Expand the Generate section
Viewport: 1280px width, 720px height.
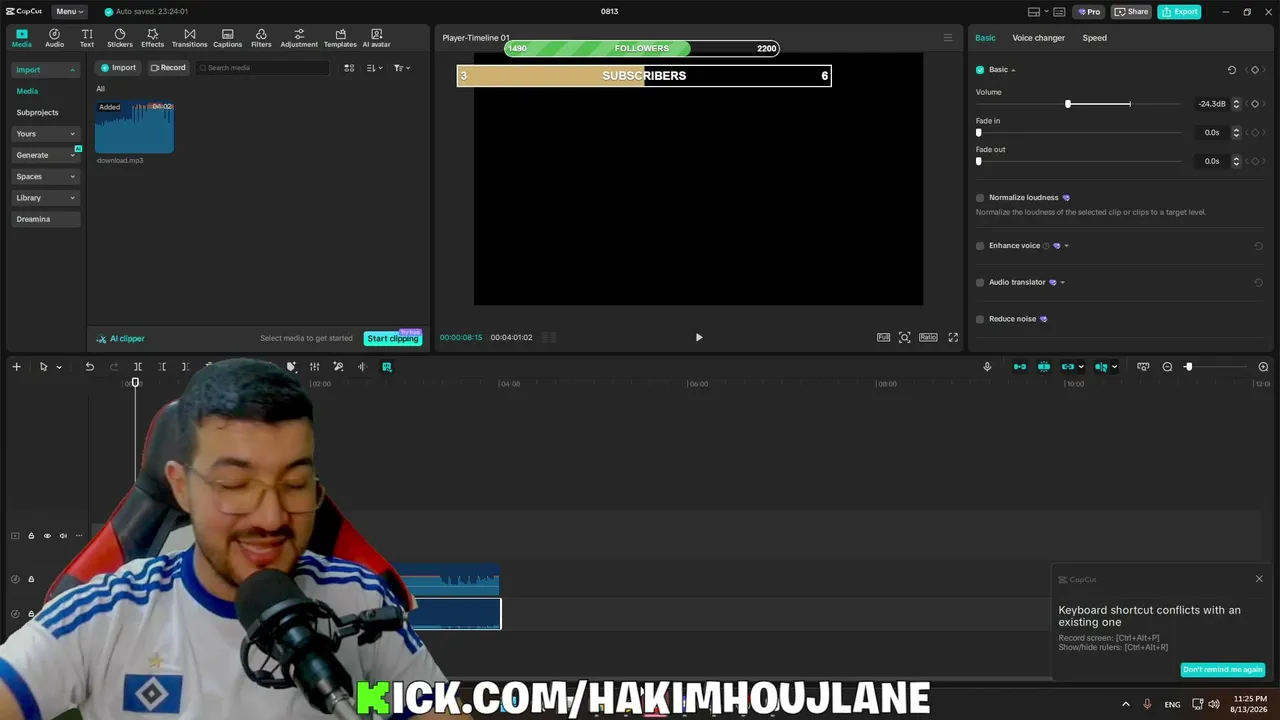tap(46, 155)
